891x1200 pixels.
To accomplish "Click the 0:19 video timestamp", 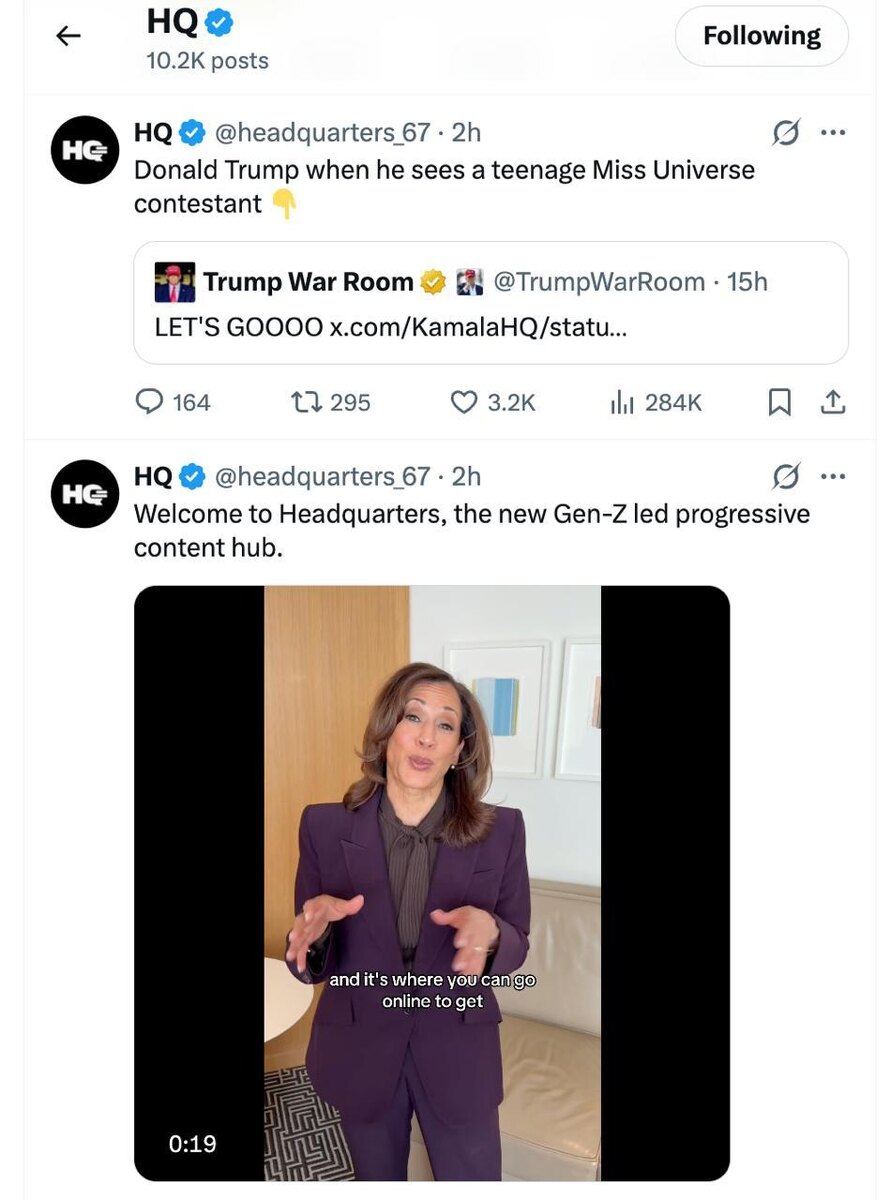I will tap(192, 1143).
